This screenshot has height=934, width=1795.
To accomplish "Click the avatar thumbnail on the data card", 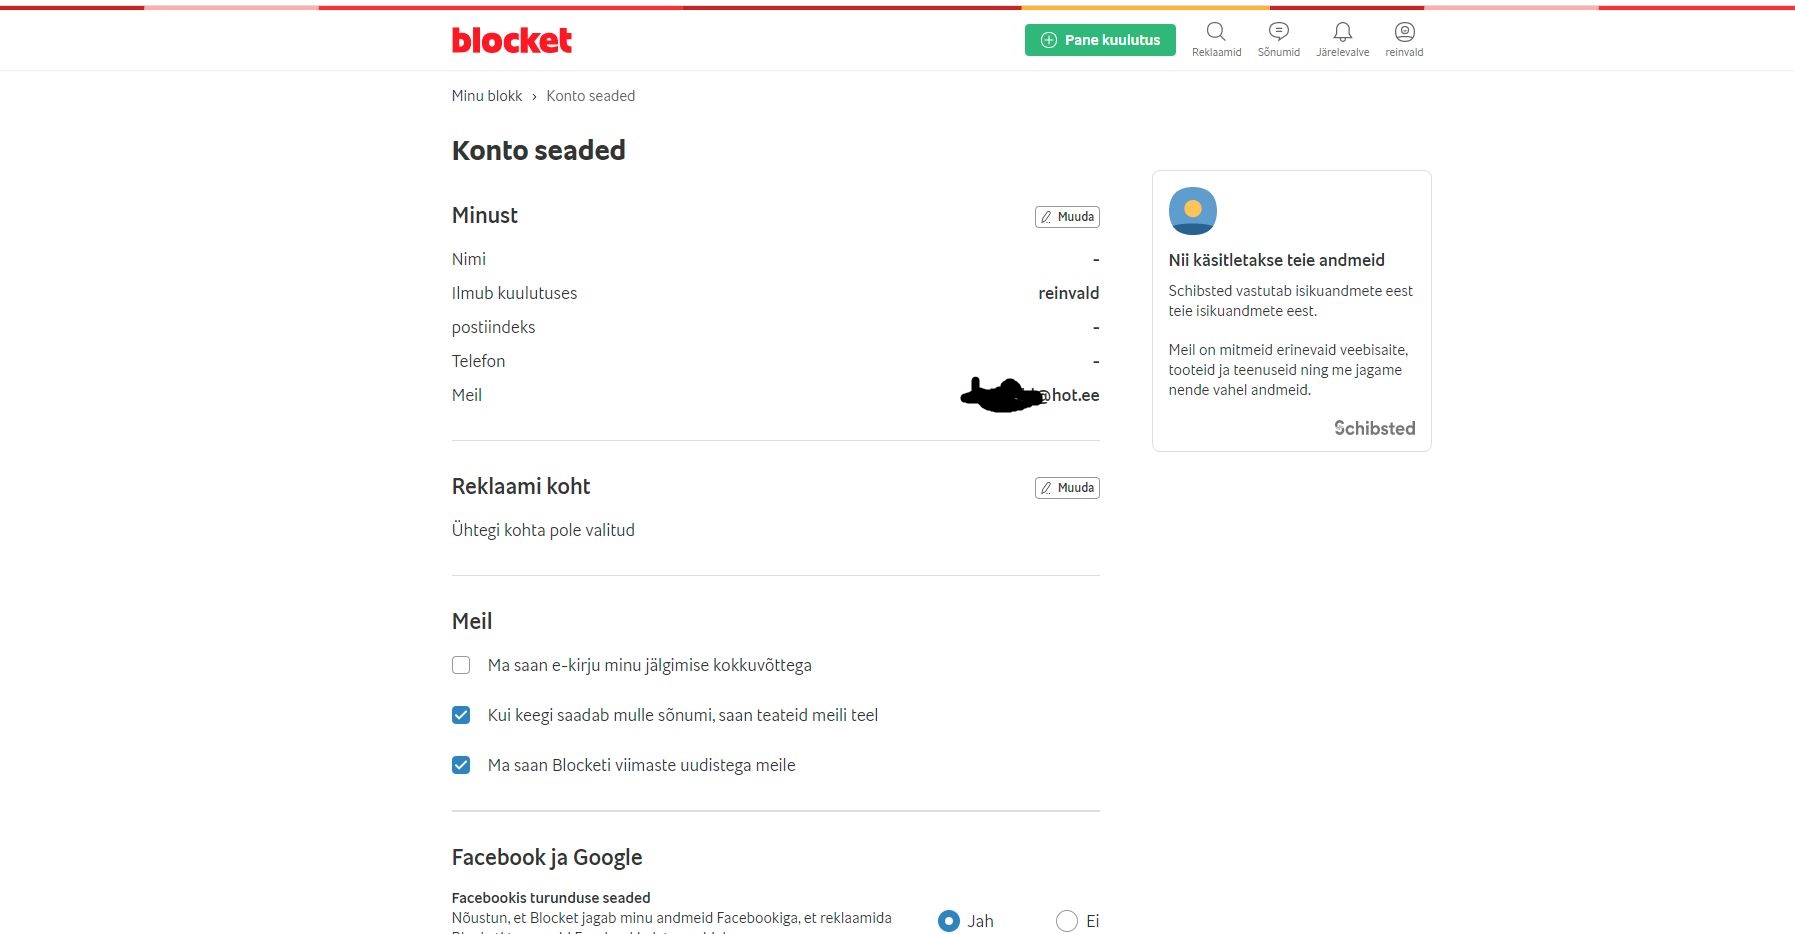I will click(x=1192, y=211).
